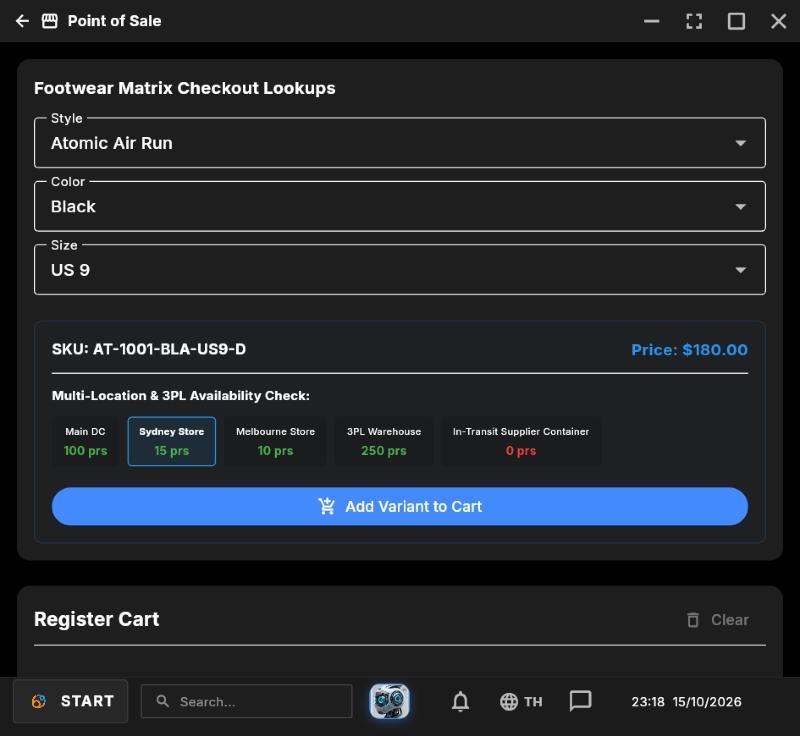
Task: Click the globe language icon
Action: tap(509, 702)
